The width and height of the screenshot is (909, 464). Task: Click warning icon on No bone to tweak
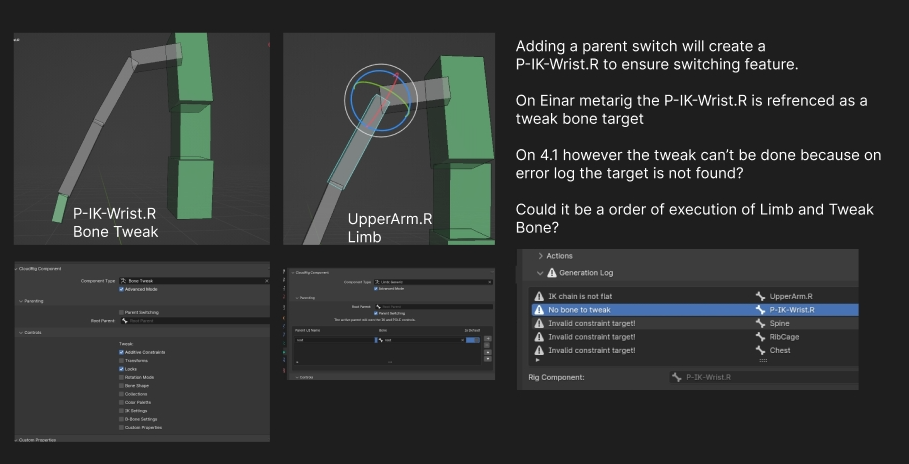pyautogui.click(x=539, y=310)
